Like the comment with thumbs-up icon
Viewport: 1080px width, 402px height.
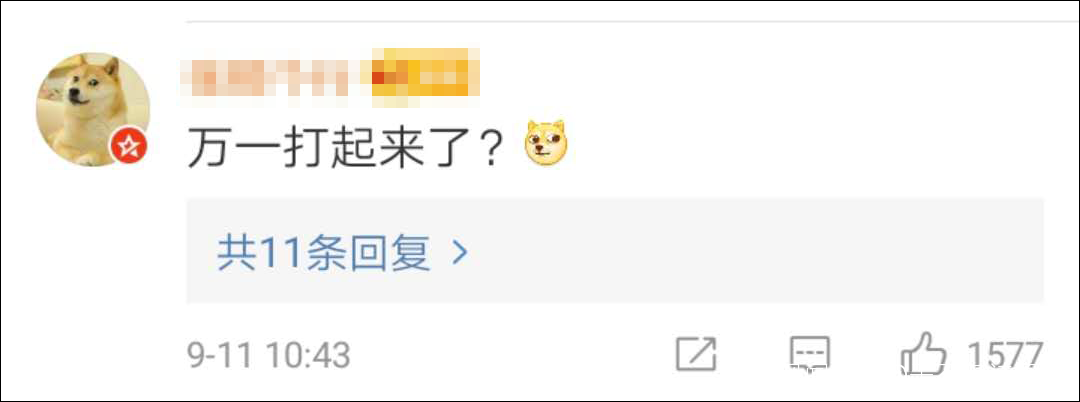click(x=923, y=352)
